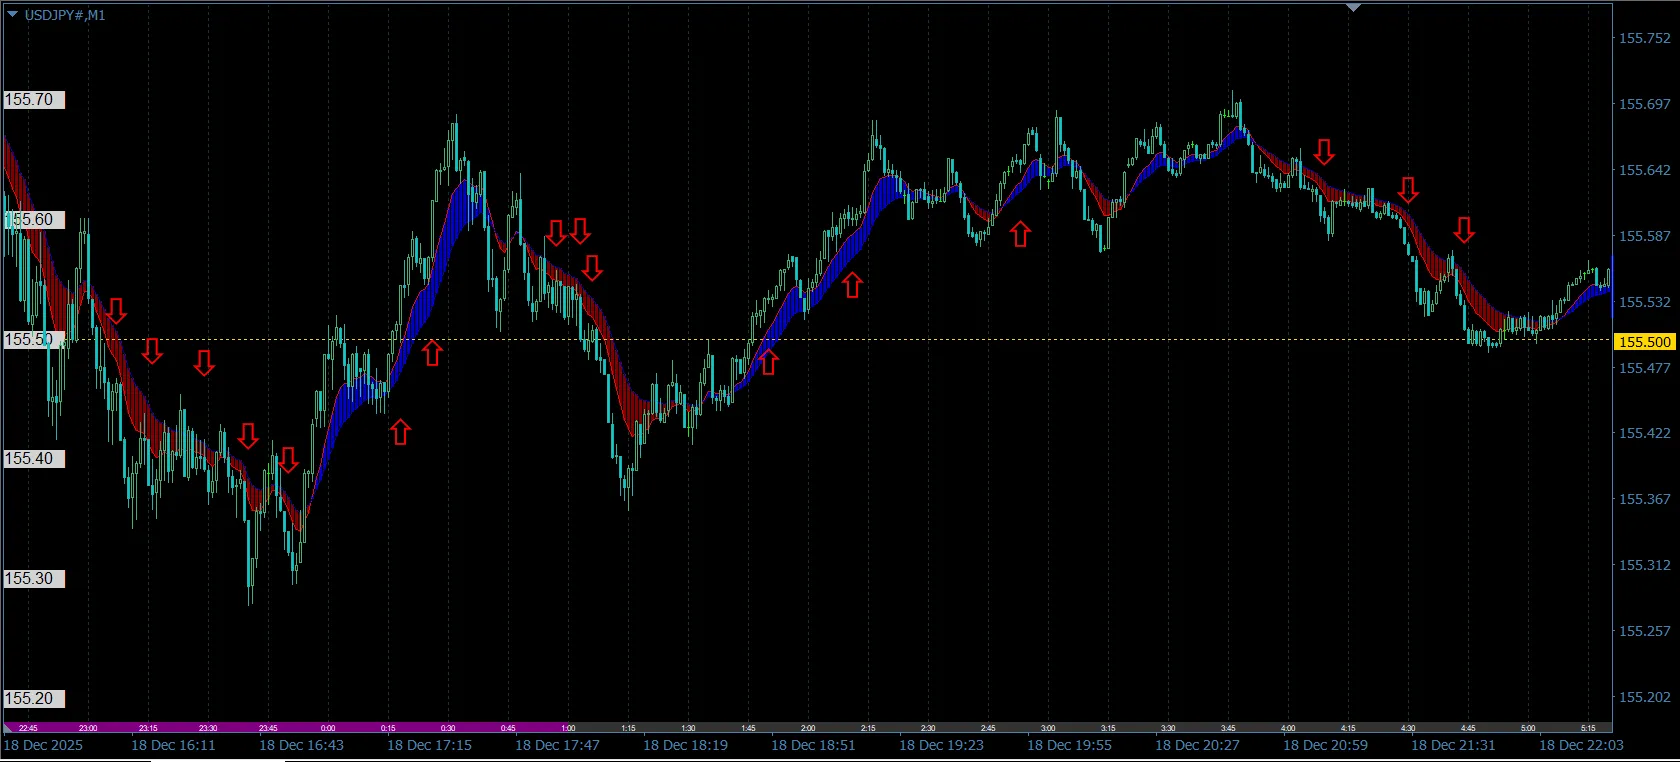Click the 18 Dec 19:23 time axis label
Image resolution: width=1680 pixels, height=762 pixels.
pos(941,745)
